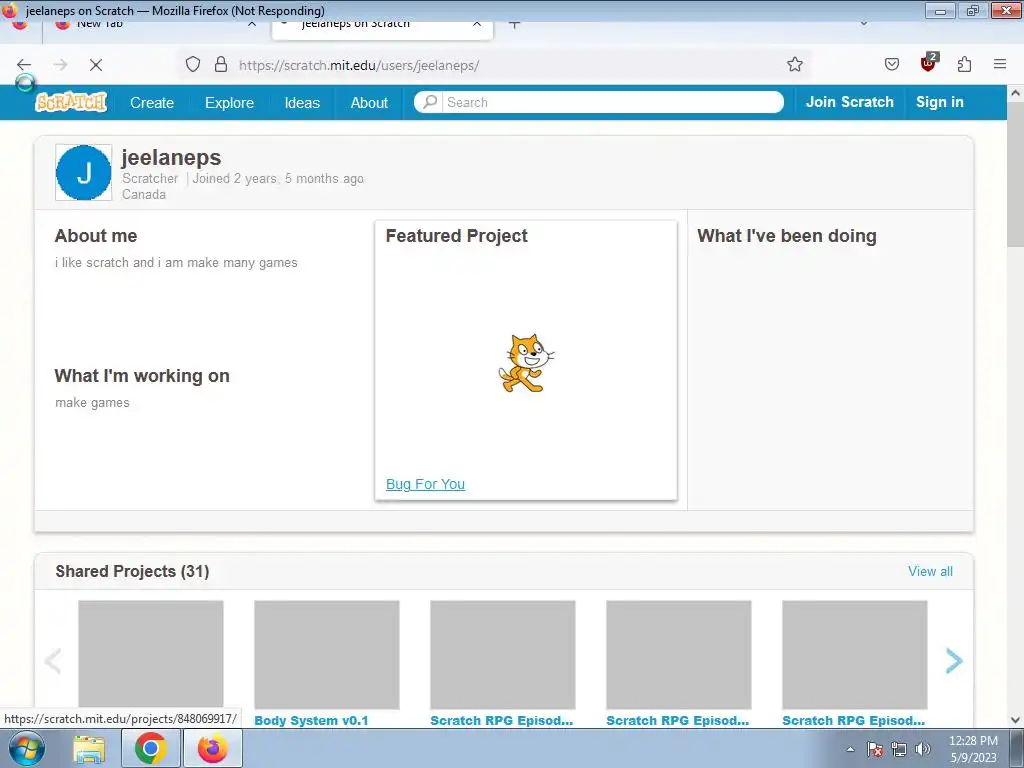Click the first gray shared project thumbnail

[151, 655]
